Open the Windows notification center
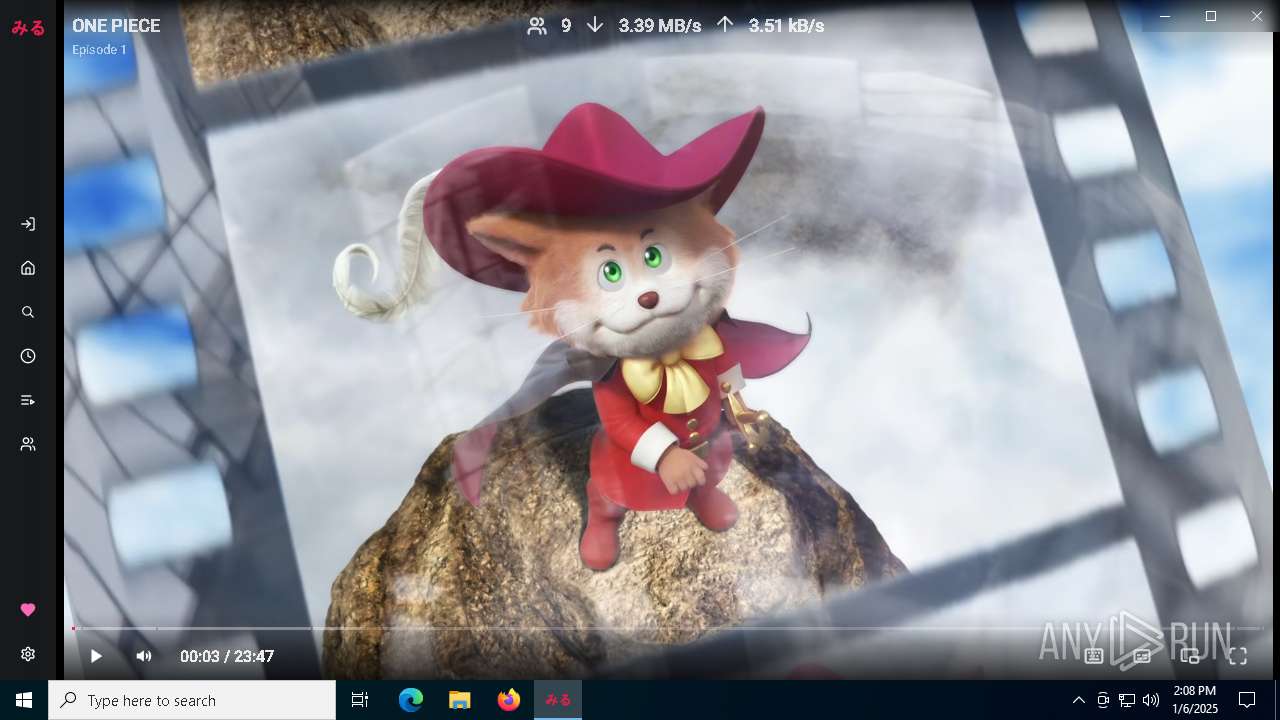 click(1247, 700)
